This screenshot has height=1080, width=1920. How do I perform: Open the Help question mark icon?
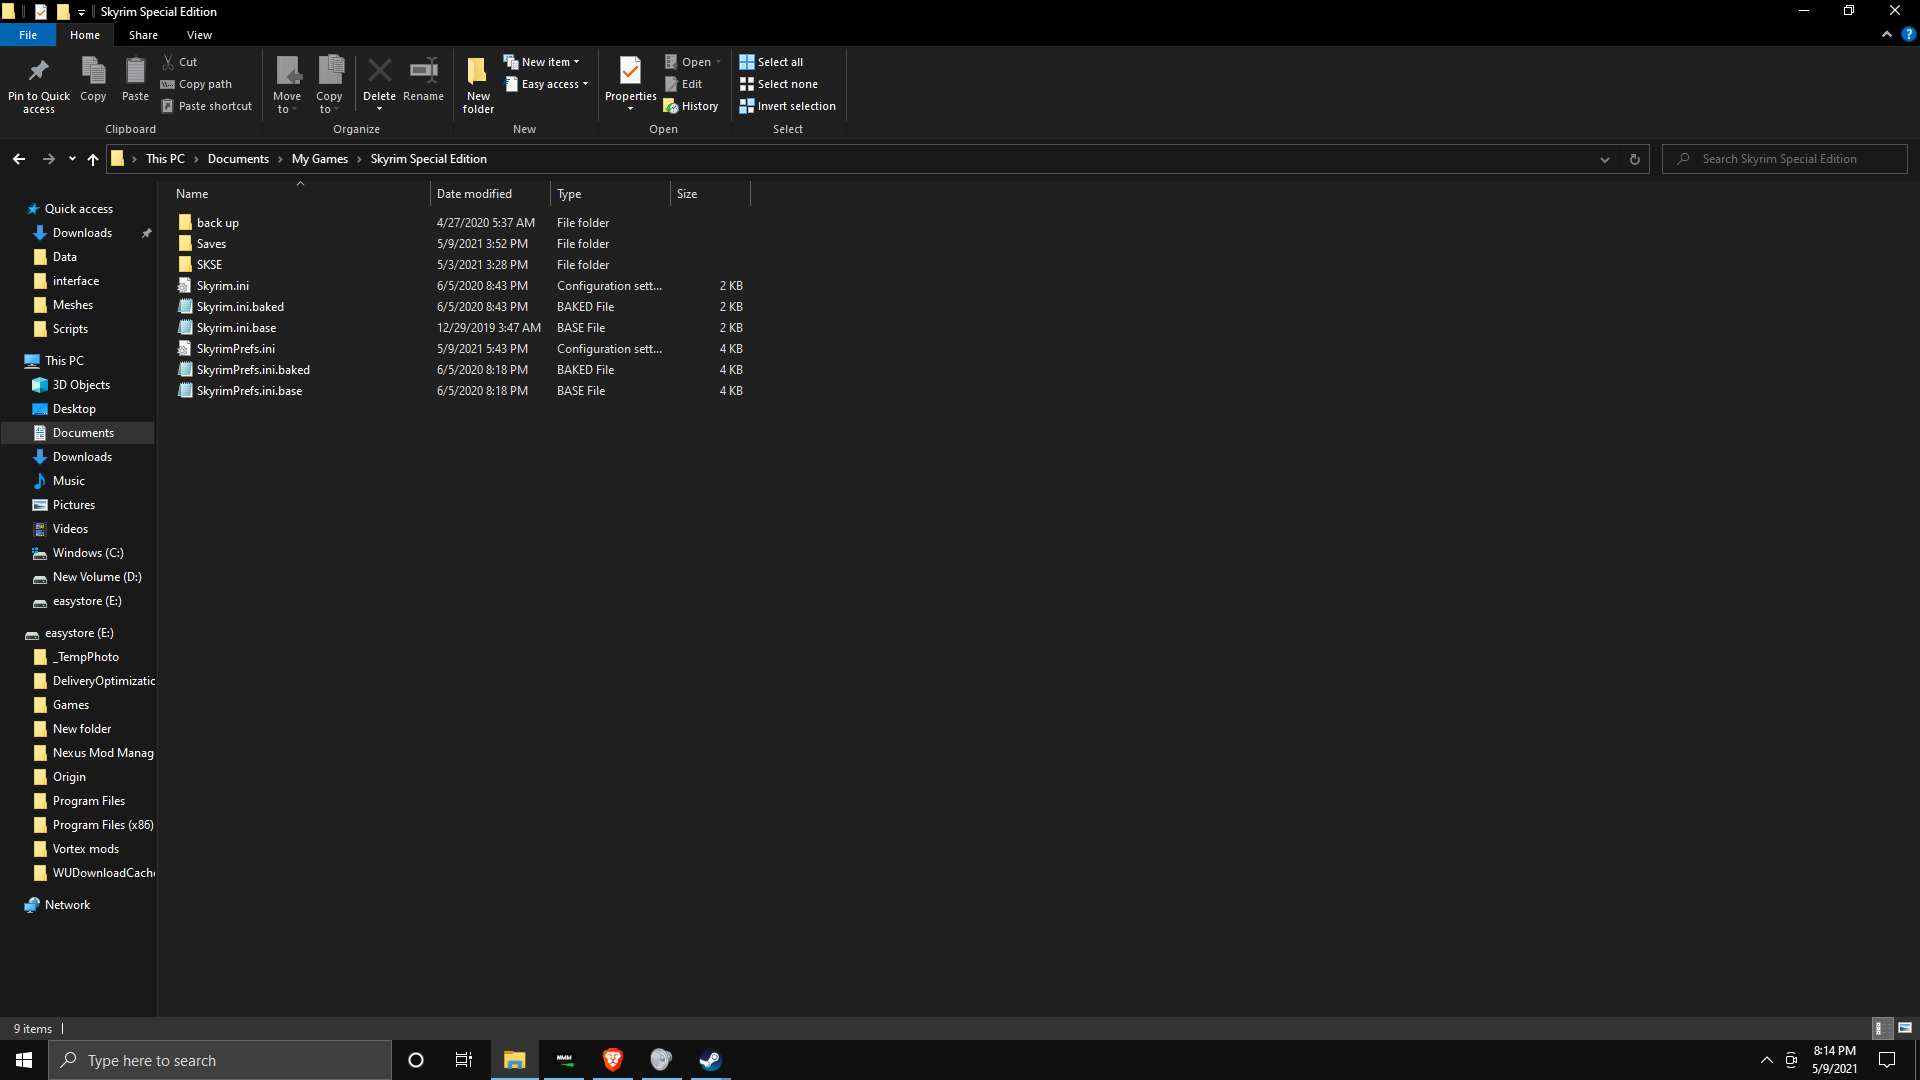click(1908, 34)
